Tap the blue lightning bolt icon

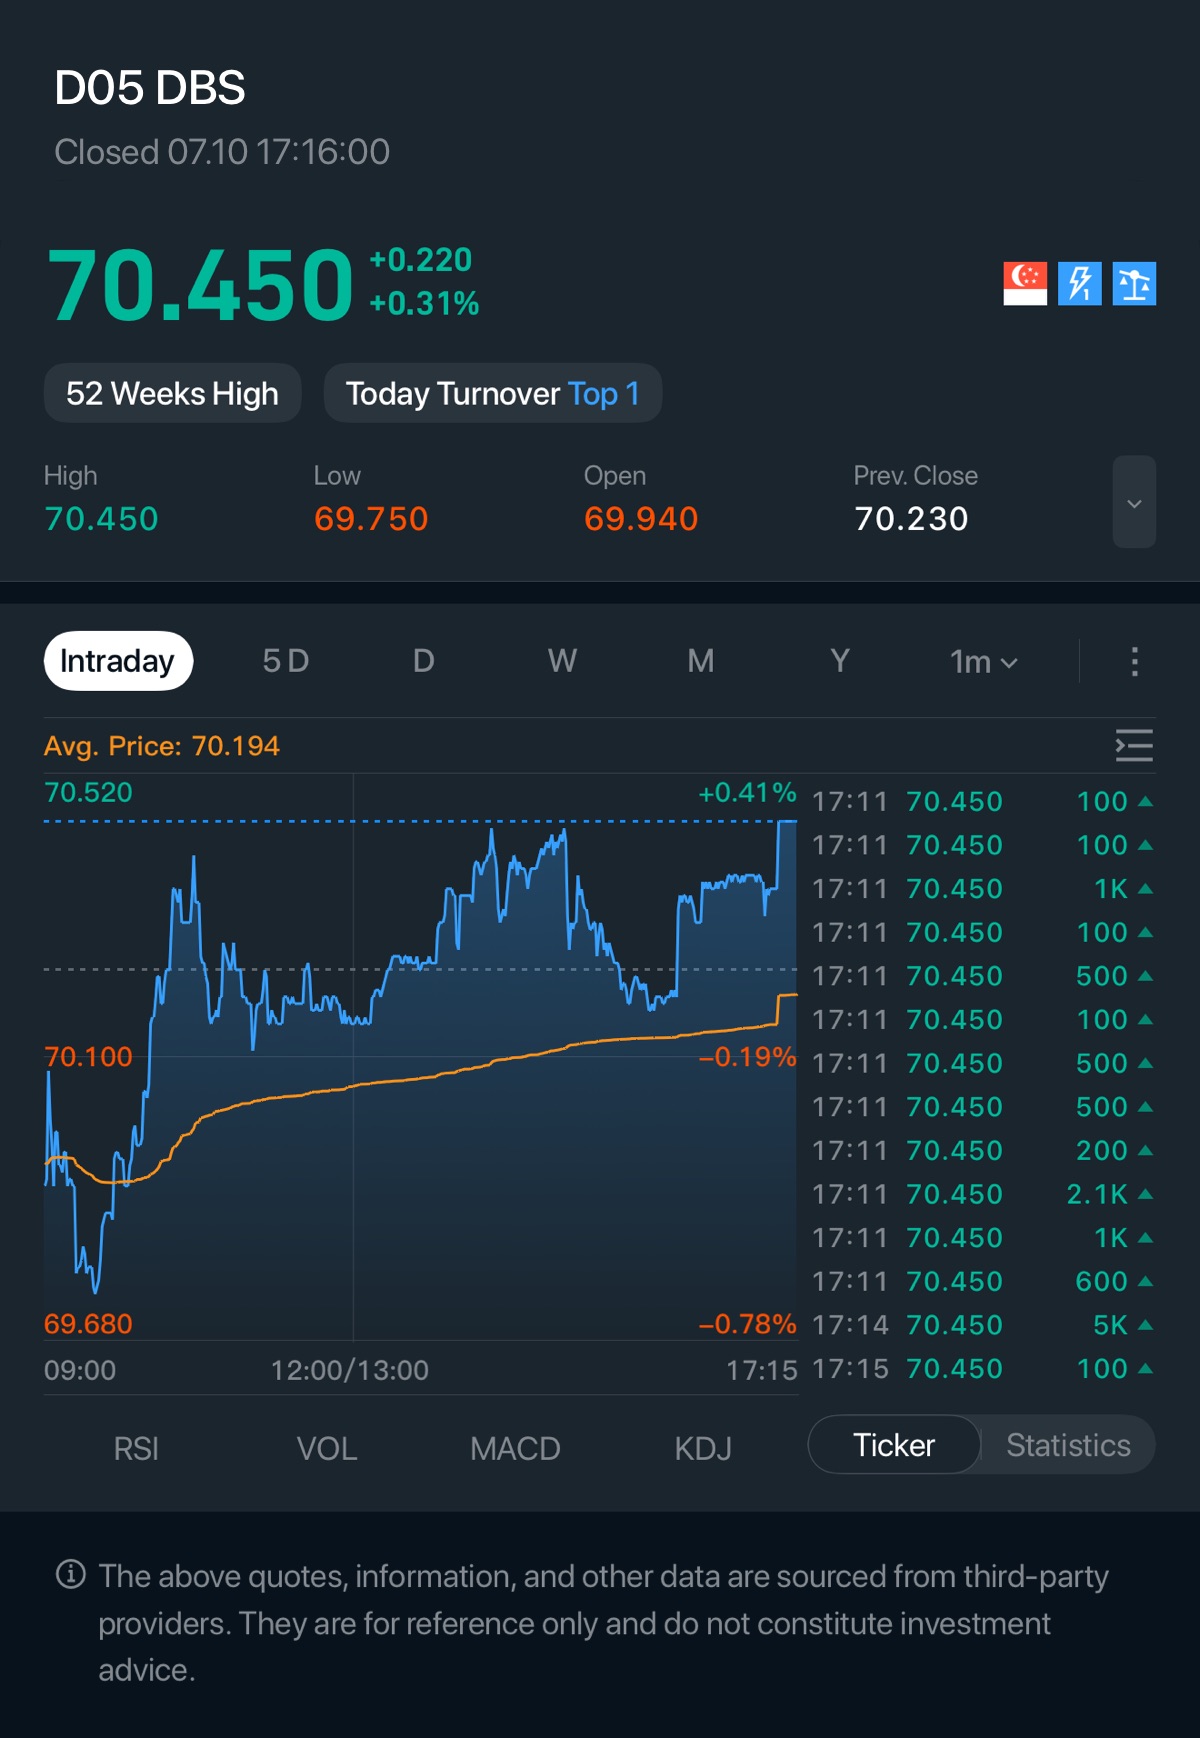pyautogui.click(x=1080, y=283)
